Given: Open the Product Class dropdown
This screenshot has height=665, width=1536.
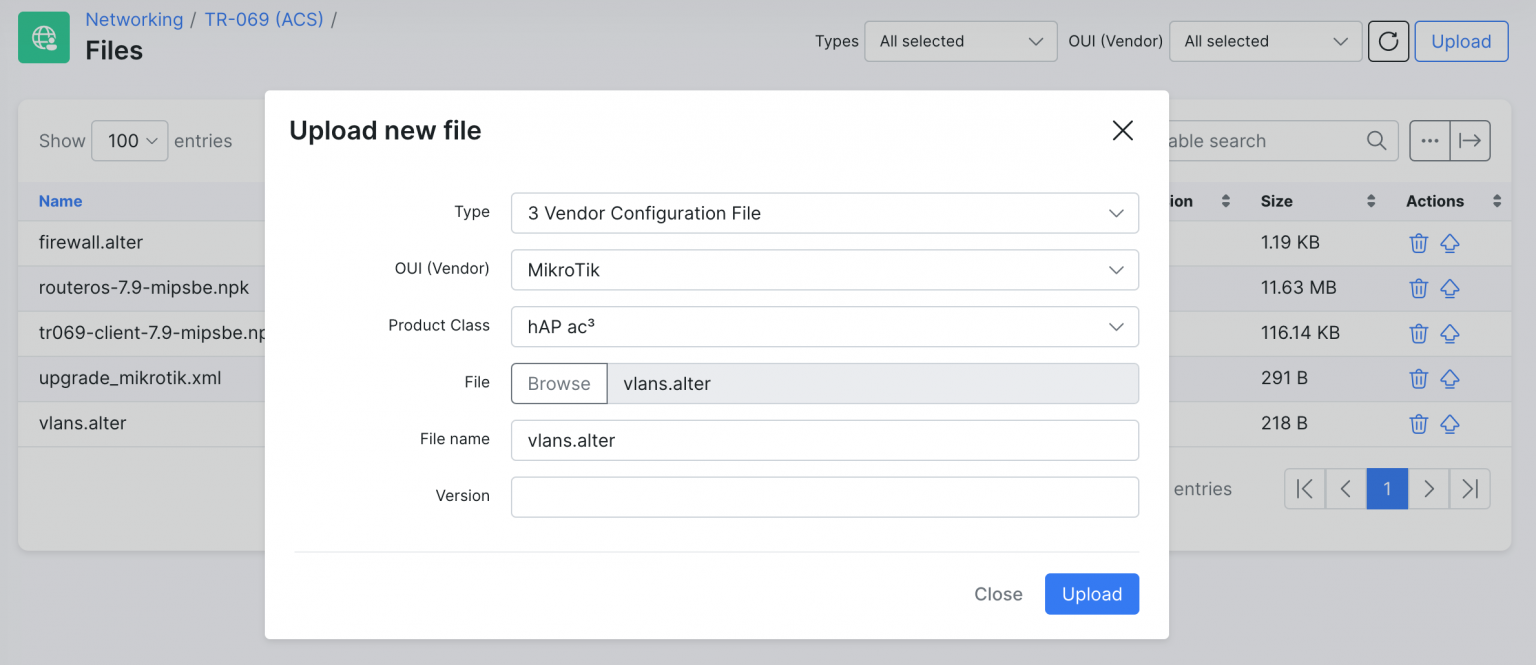Looking at the screenshot, I should [824, 327].
